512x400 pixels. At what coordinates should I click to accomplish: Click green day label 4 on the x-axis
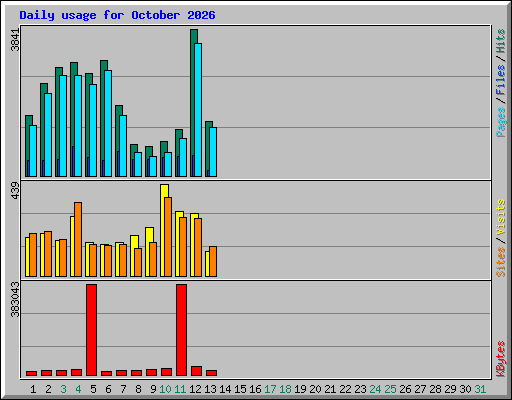(x=78, y=389)
